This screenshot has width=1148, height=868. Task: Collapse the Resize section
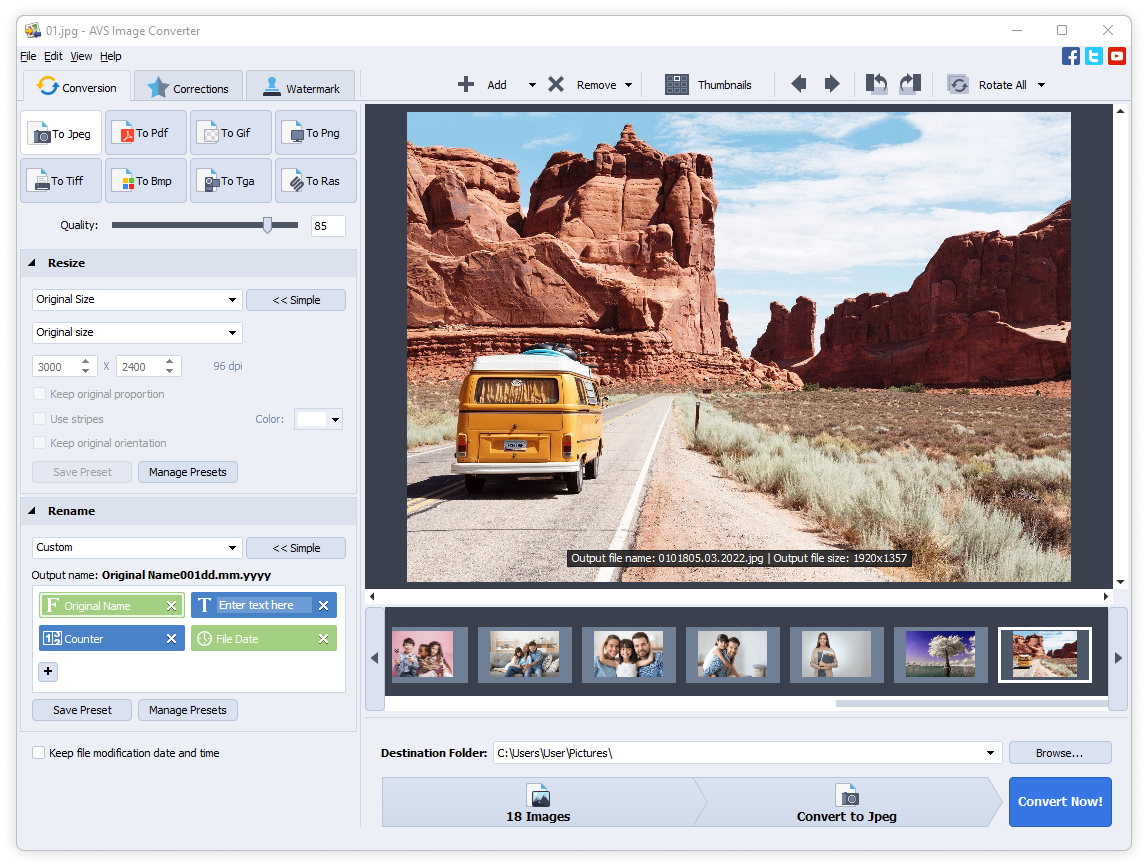coord(32,263)
